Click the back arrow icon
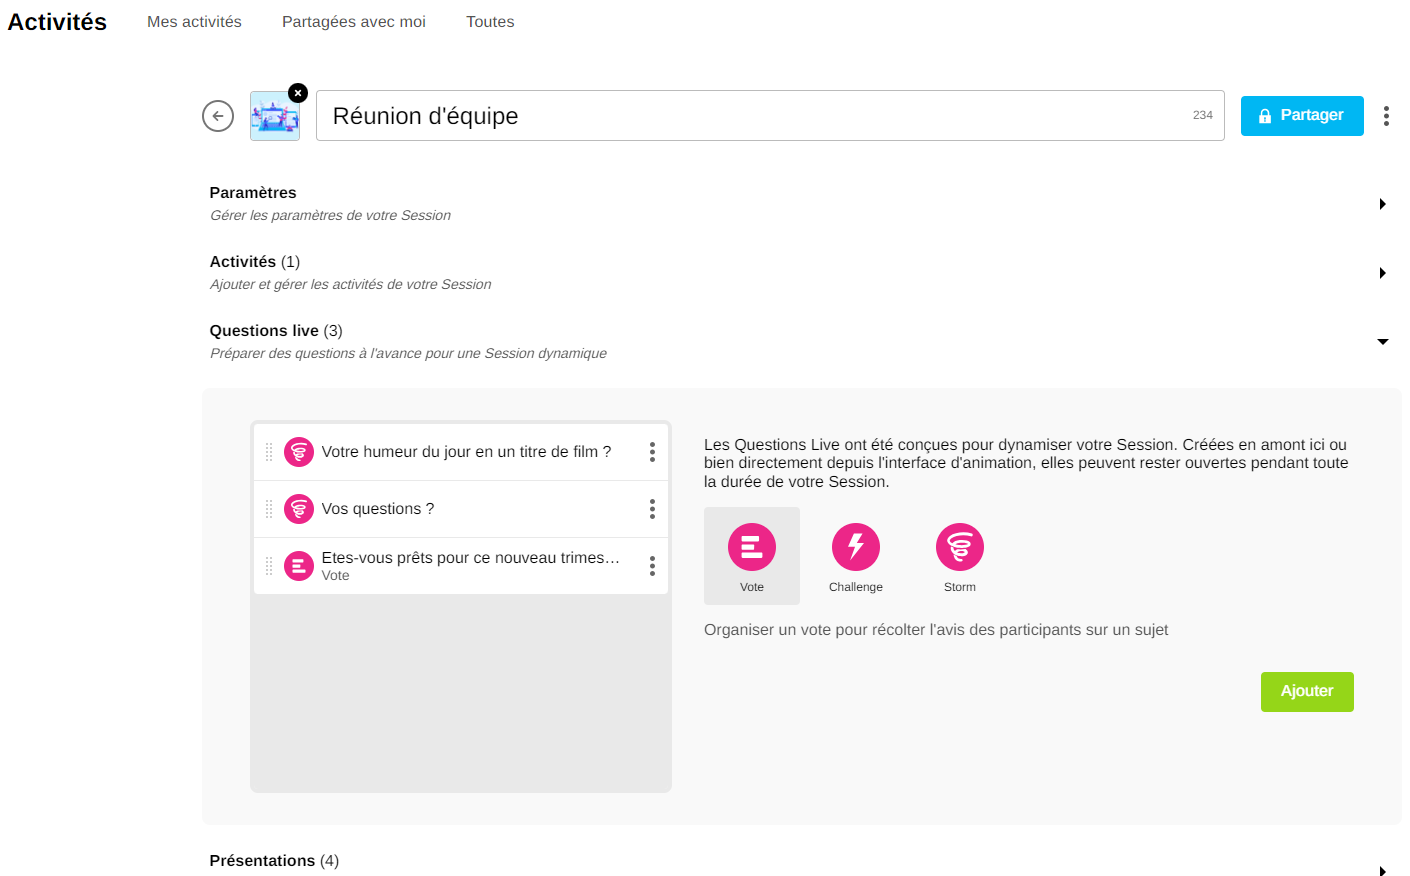This screenshot has height=876, width=1410. point(218,116)
